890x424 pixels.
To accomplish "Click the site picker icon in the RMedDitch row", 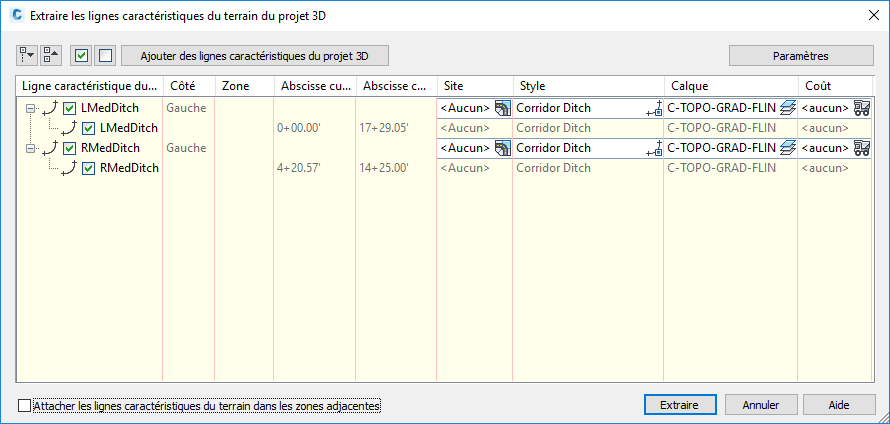I will click(x=503, y=148).
